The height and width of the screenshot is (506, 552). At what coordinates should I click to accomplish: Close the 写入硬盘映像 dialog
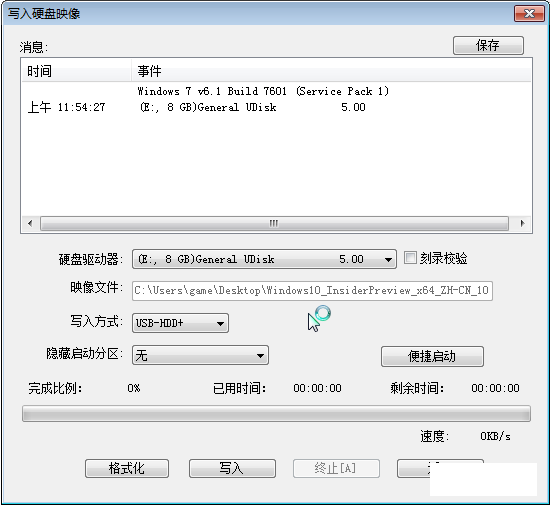529,14
